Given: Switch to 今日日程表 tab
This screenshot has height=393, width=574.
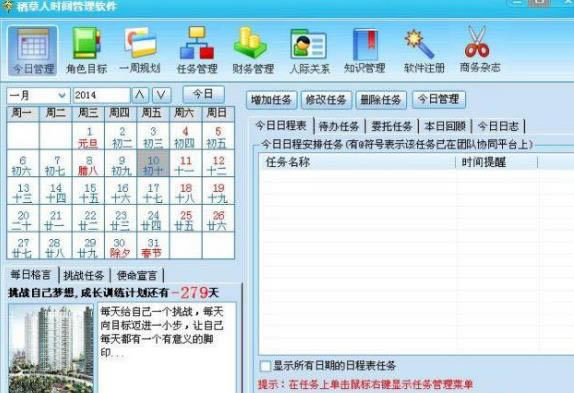Looking at the screenshot, I should pyautogui.click(x=281, y=126).
